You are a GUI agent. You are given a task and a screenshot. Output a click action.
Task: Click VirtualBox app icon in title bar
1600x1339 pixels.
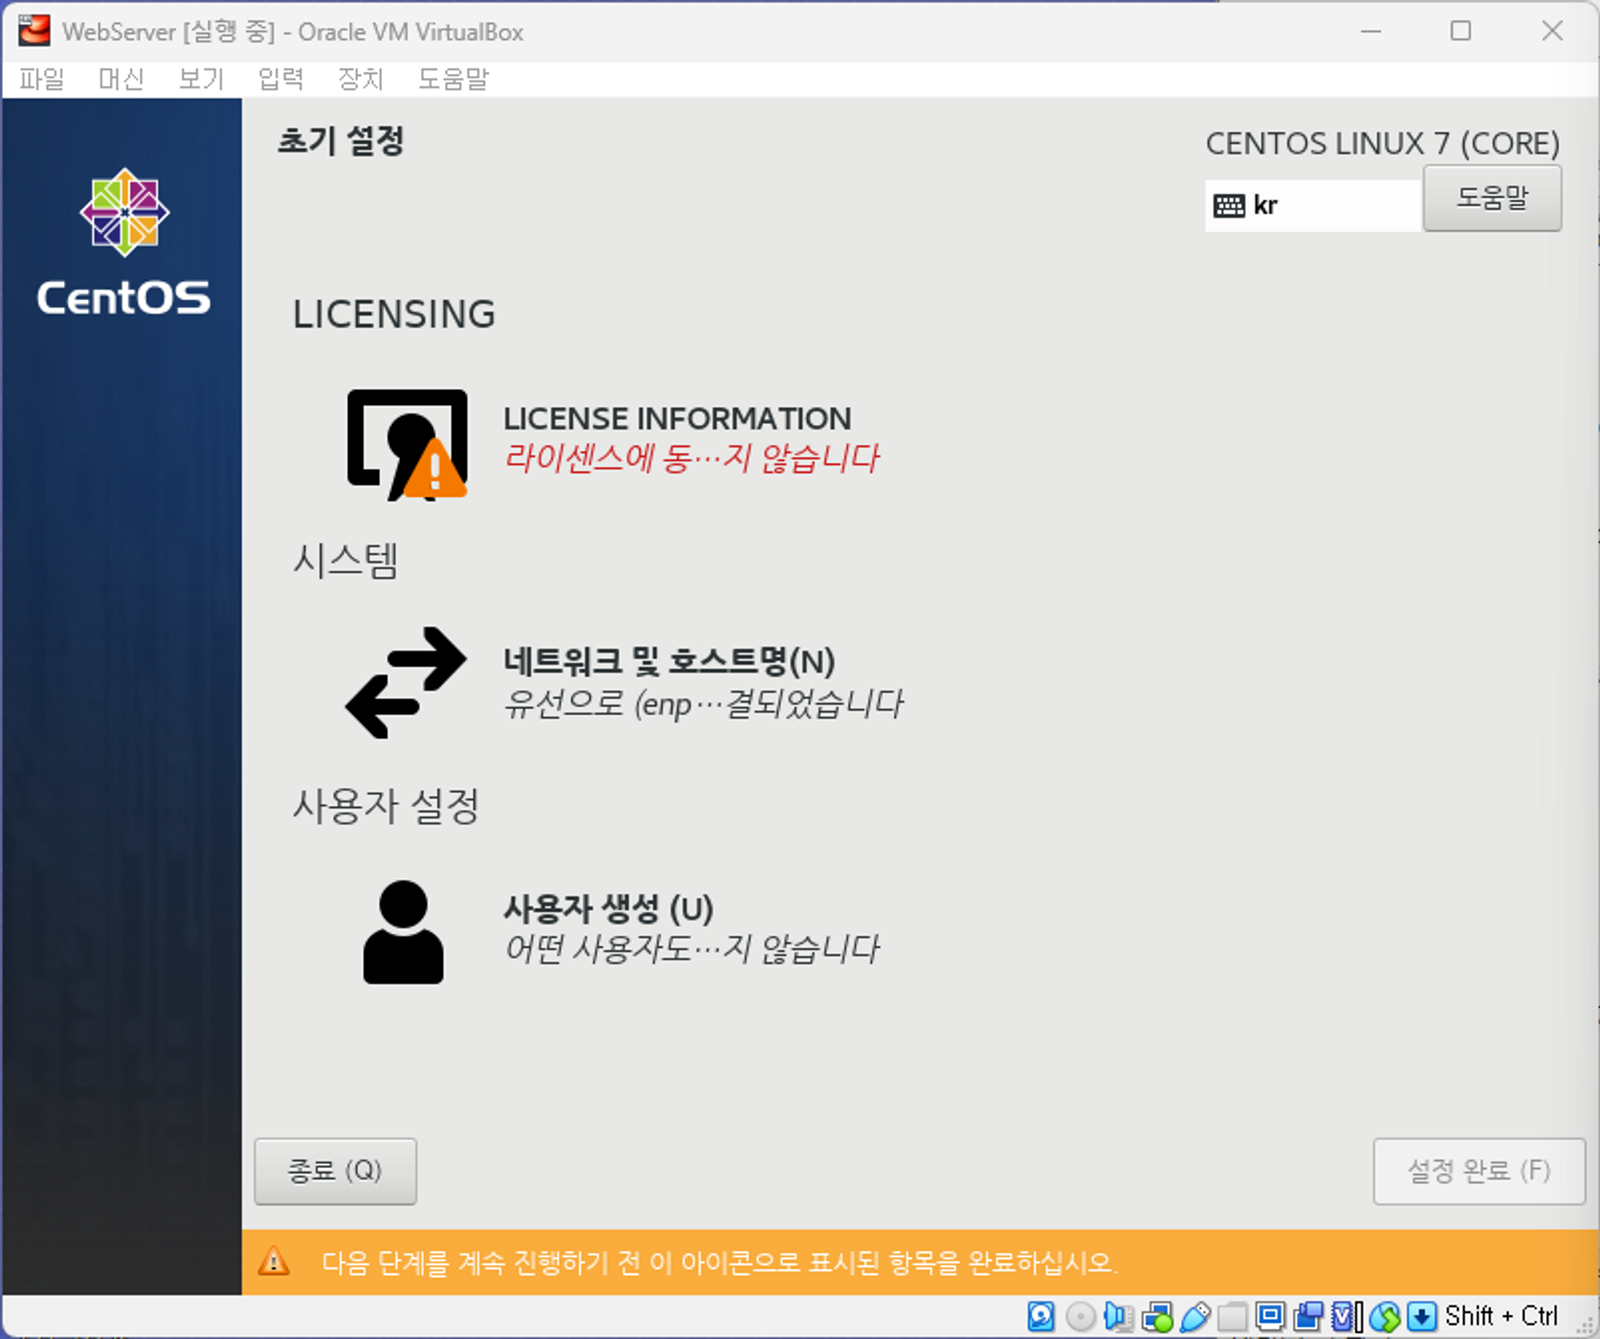34,31
